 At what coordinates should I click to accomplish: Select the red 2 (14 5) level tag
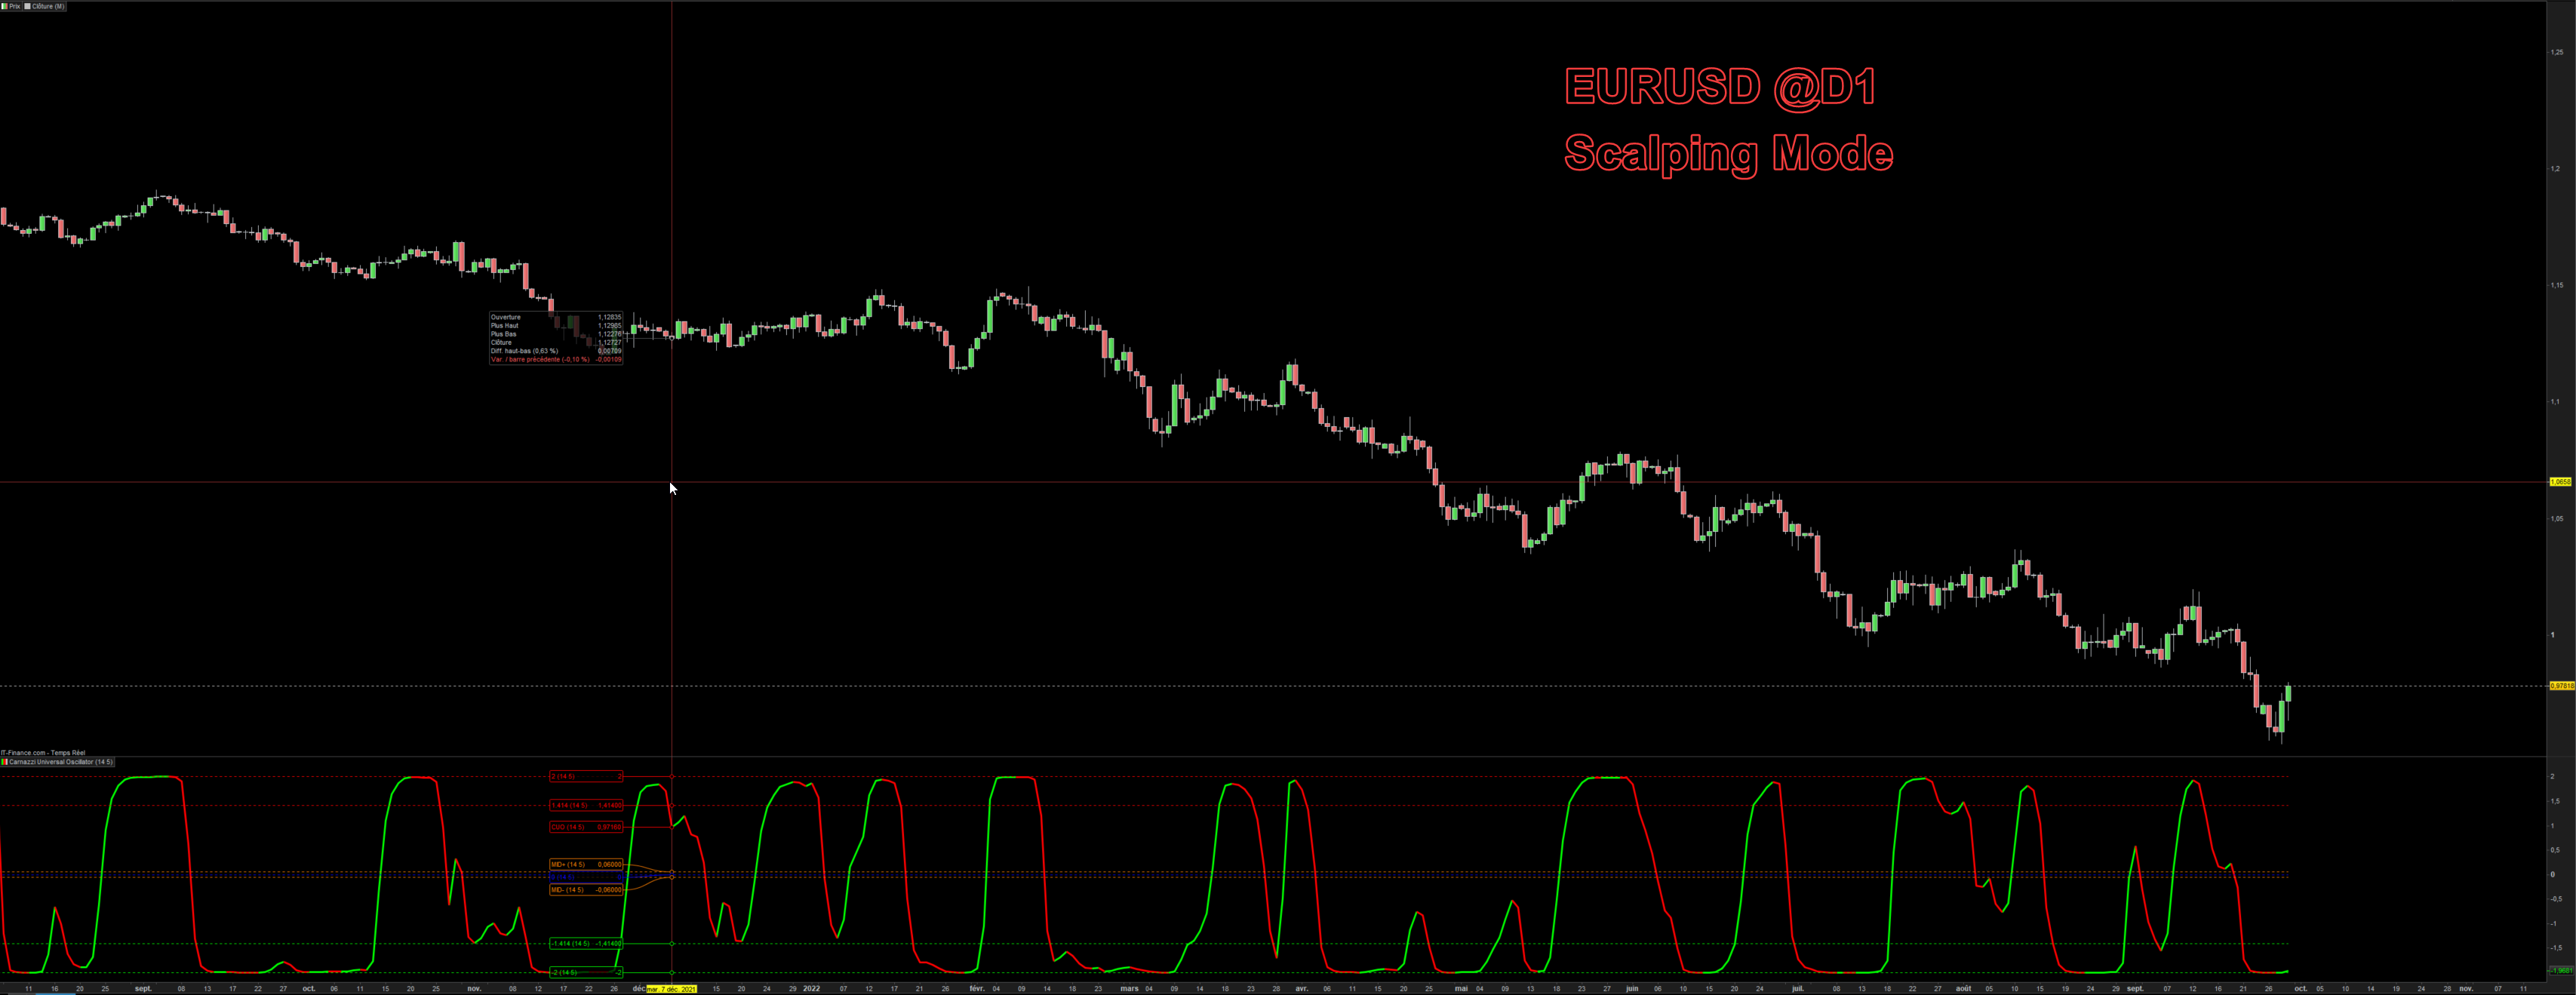pos(587,776)
